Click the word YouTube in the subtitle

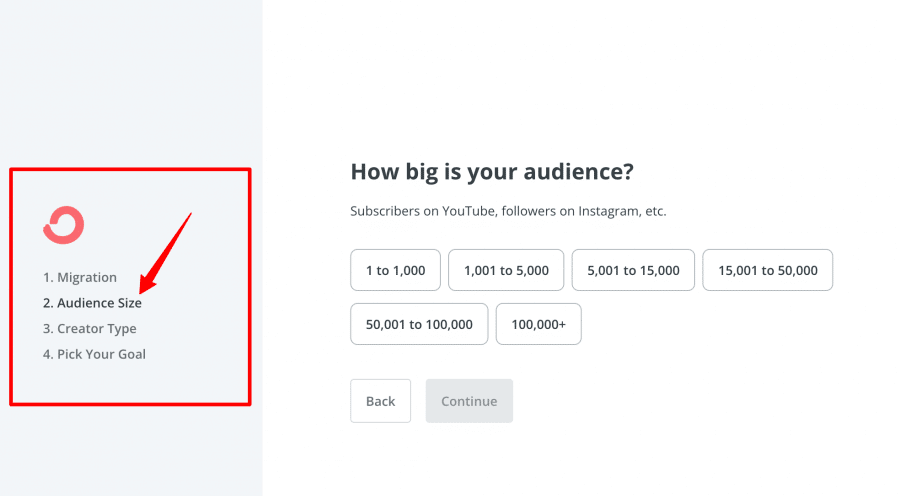pos(467,212)
